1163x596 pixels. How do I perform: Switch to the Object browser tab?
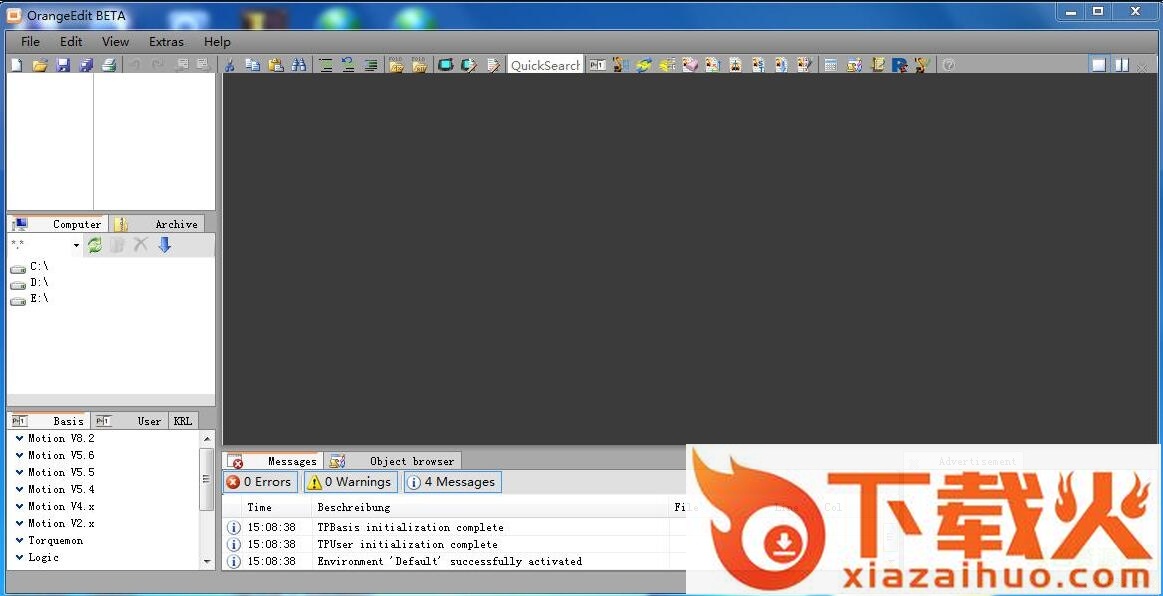coord(393,461)
